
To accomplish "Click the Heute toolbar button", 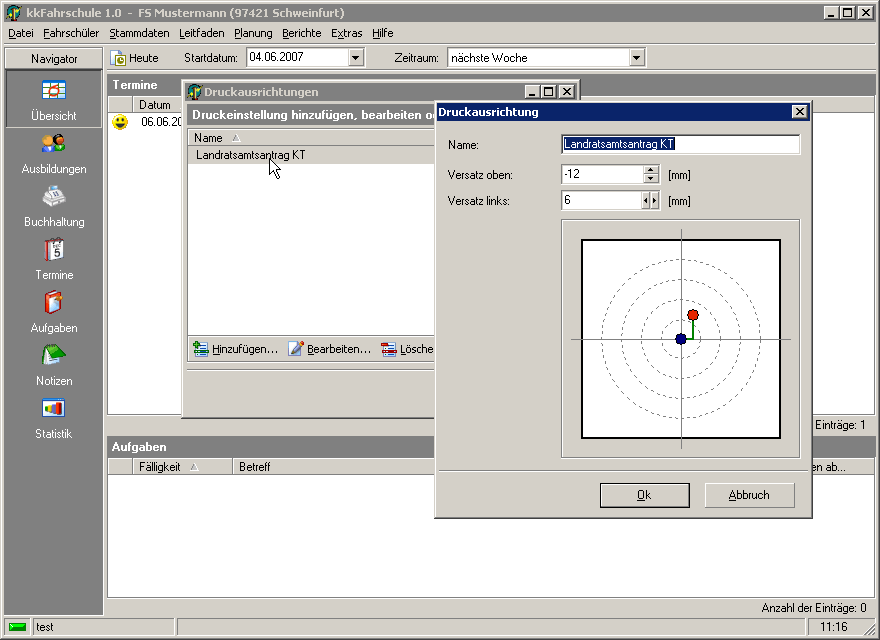I will [134, 58].
